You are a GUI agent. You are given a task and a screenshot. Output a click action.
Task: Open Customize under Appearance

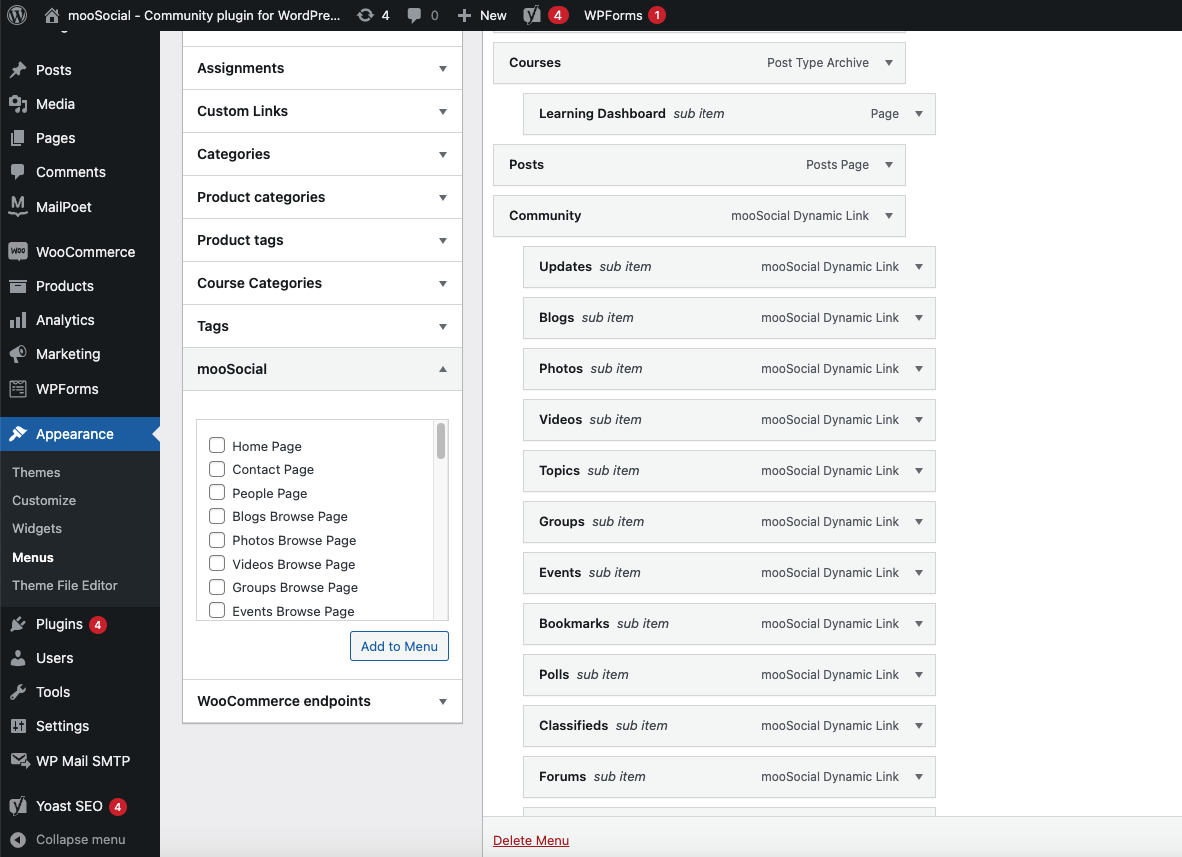(44, 500)
